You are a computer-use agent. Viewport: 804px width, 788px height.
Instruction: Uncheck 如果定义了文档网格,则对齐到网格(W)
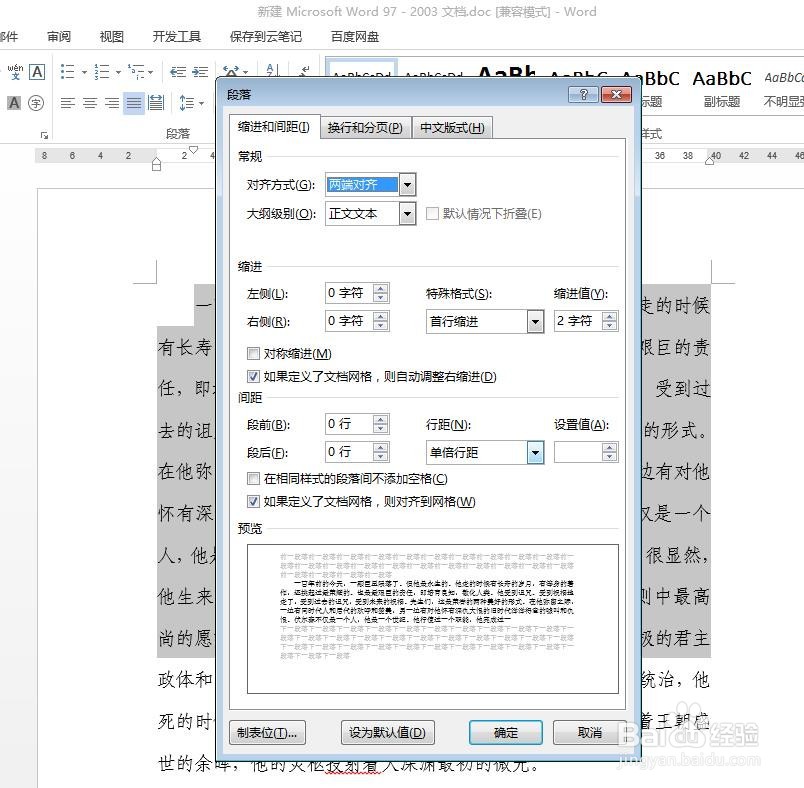[x=253, y=501]
